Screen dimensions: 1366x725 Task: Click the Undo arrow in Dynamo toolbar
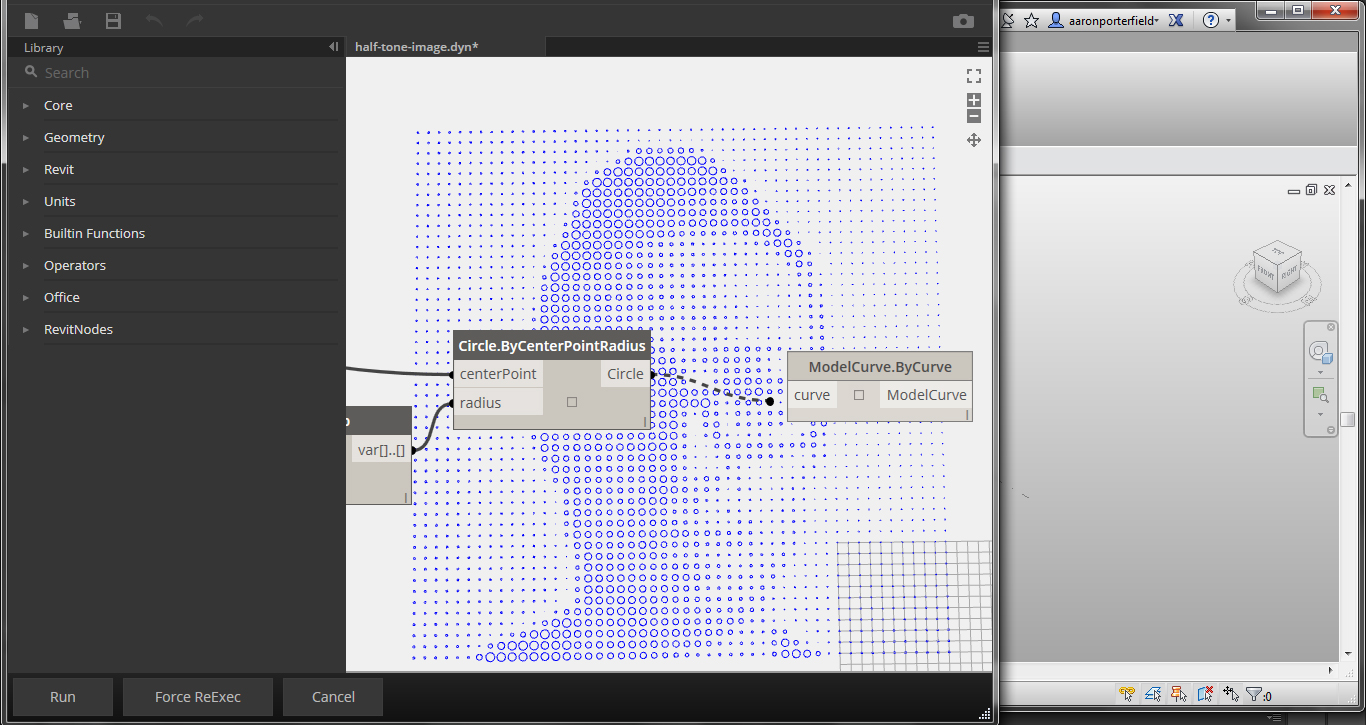pos(154,21)
